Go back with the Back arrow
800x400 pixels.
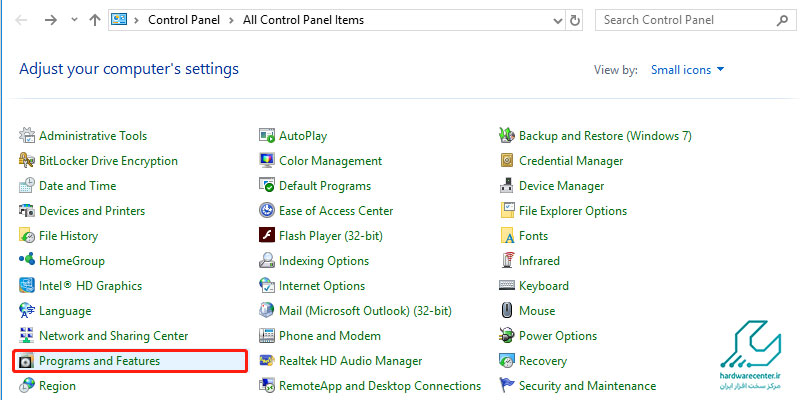tap(21, 20)
